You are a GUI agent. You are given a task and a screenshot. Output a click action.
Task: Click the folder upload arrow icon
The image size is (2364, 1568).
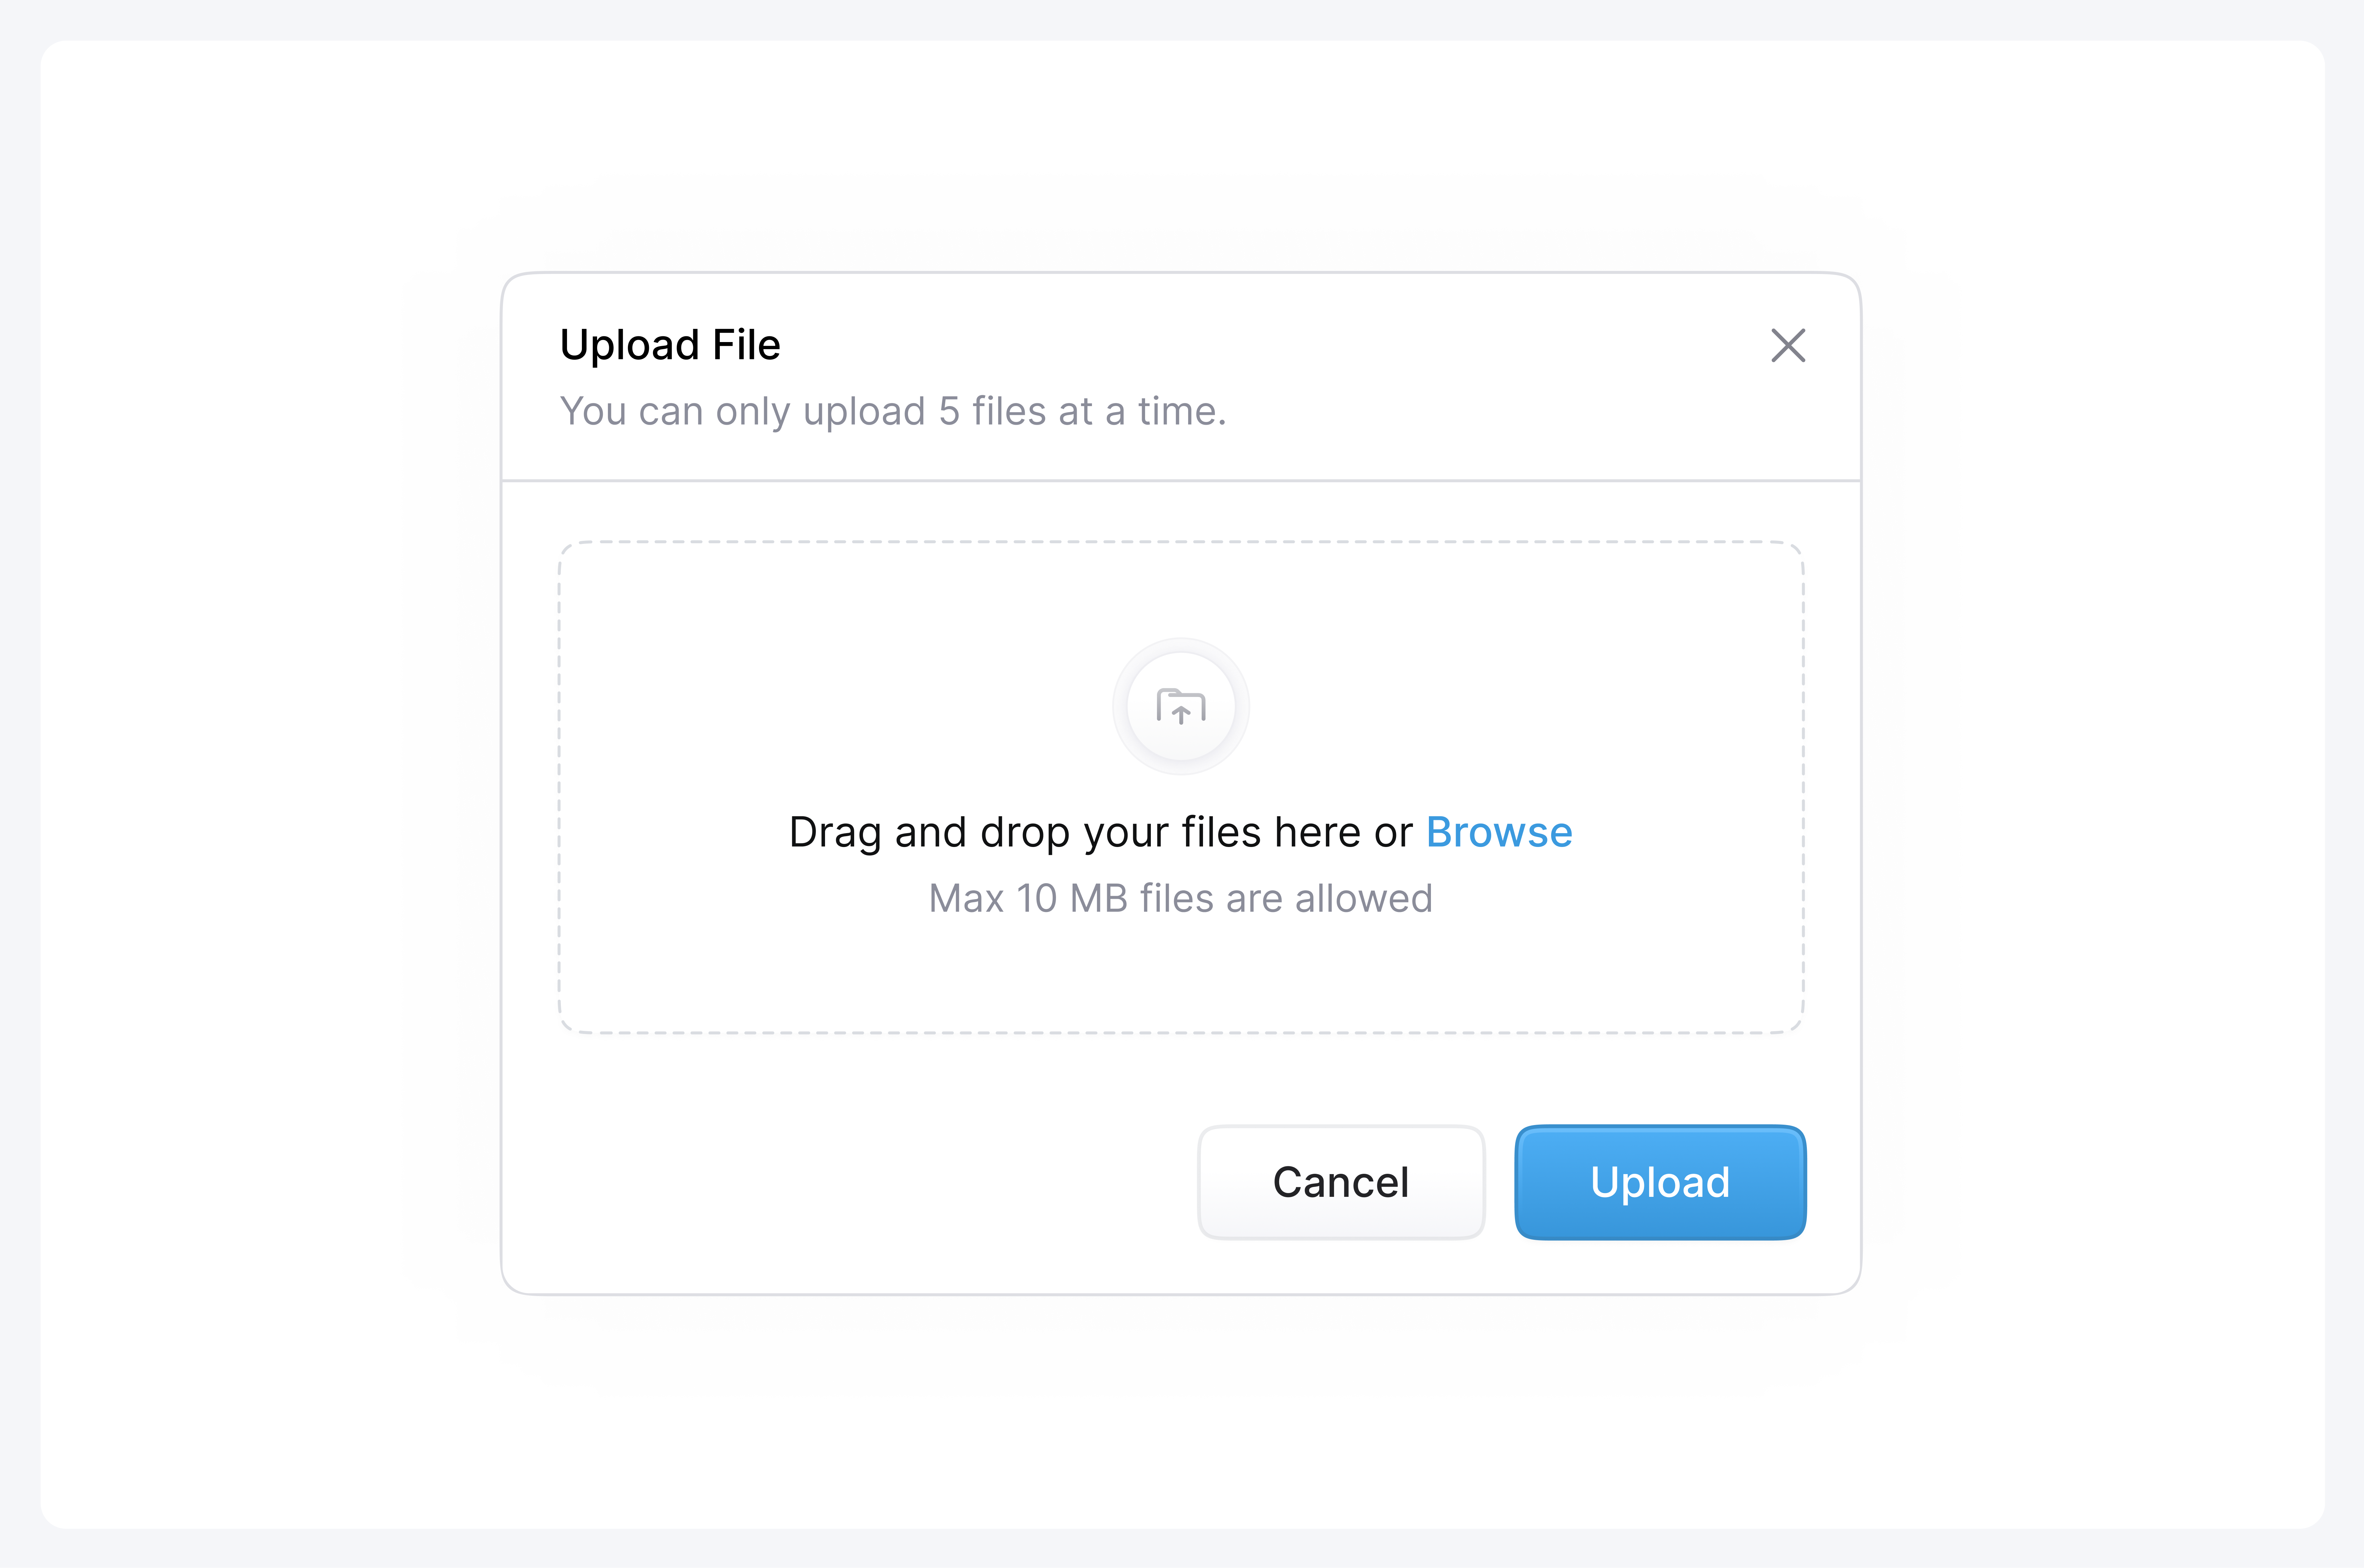tap(1181, 707)
